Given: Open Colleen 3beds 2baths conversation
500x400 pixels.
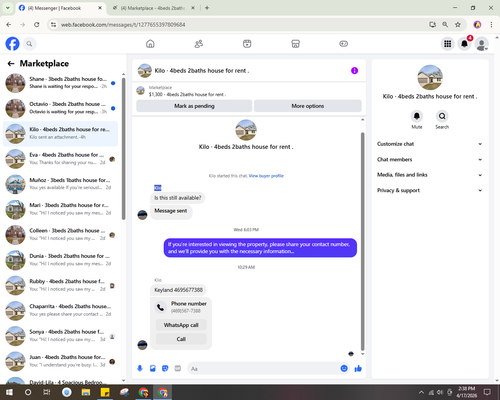Looking at the screenshot, I should (61, 235).
